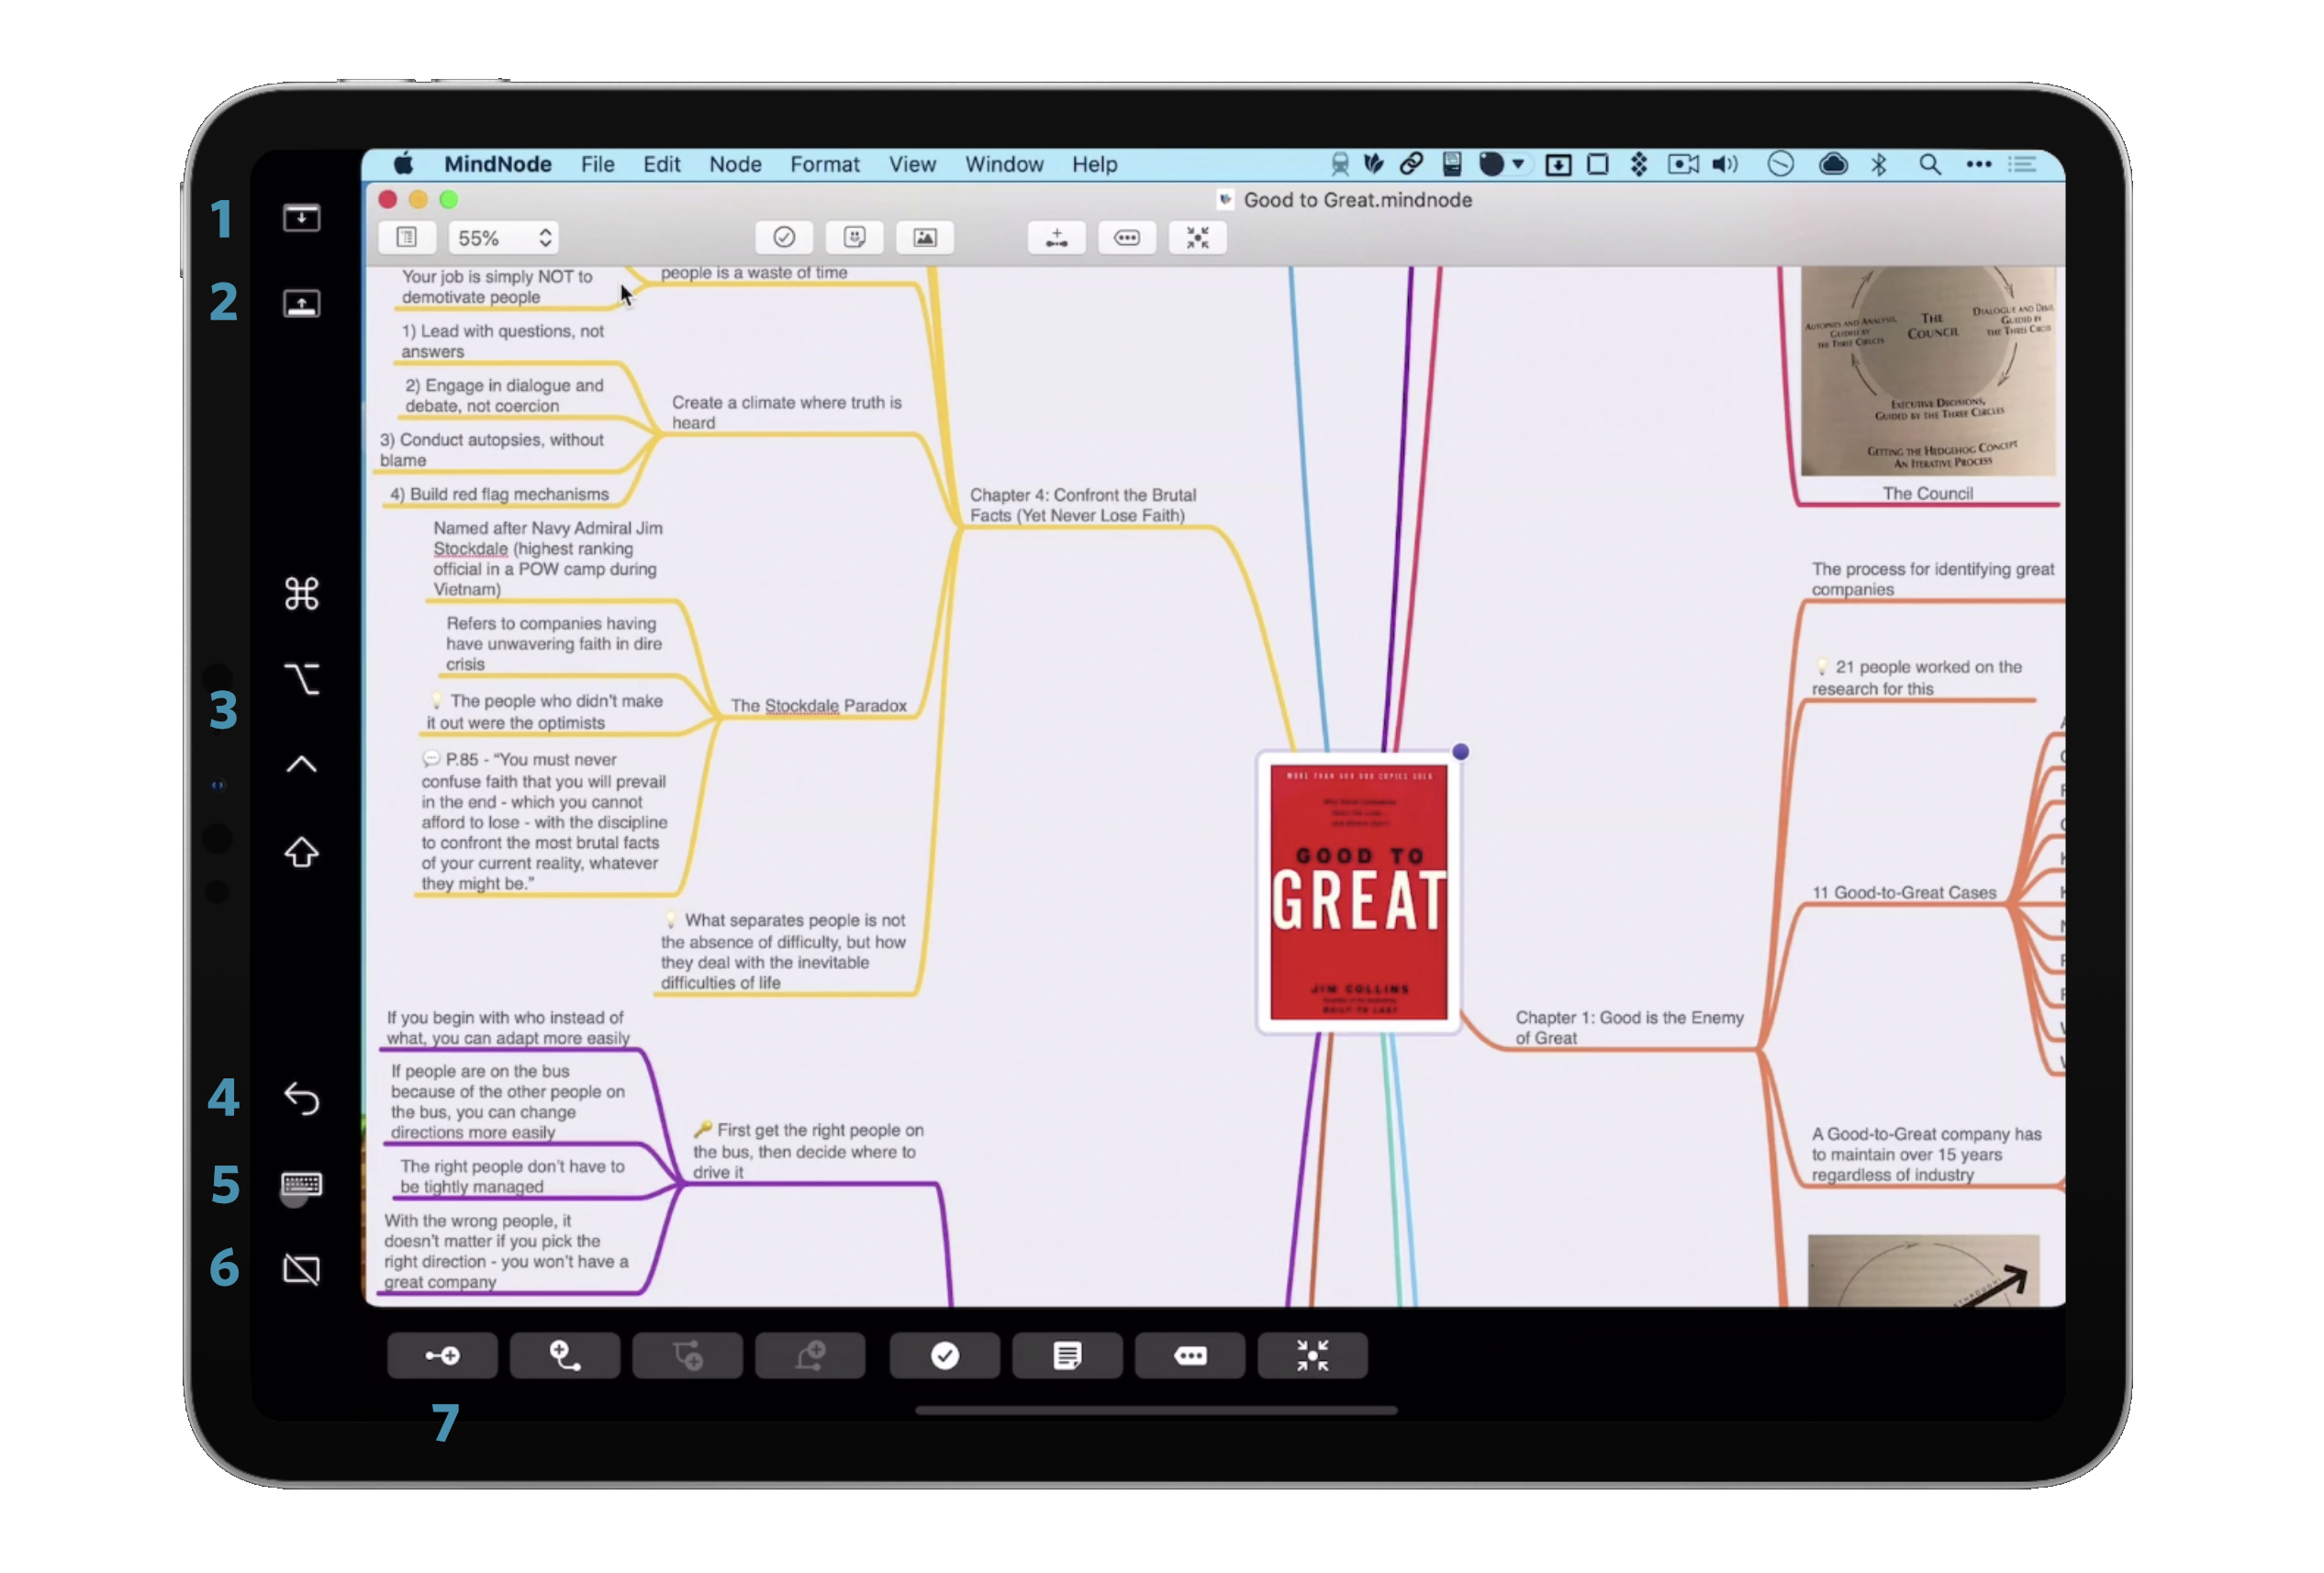Screen dimensions: 2324x1573
Task: Click the Bluetooth menu bar icon
Action: (x=1879, y=164)
